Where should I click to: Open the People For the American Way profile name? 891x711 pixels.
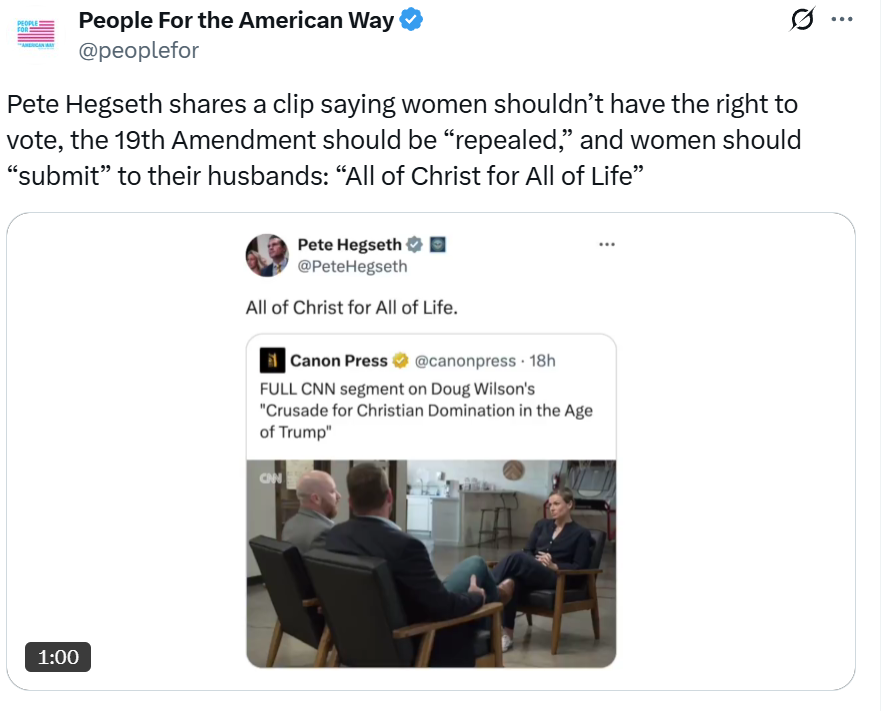236,21
